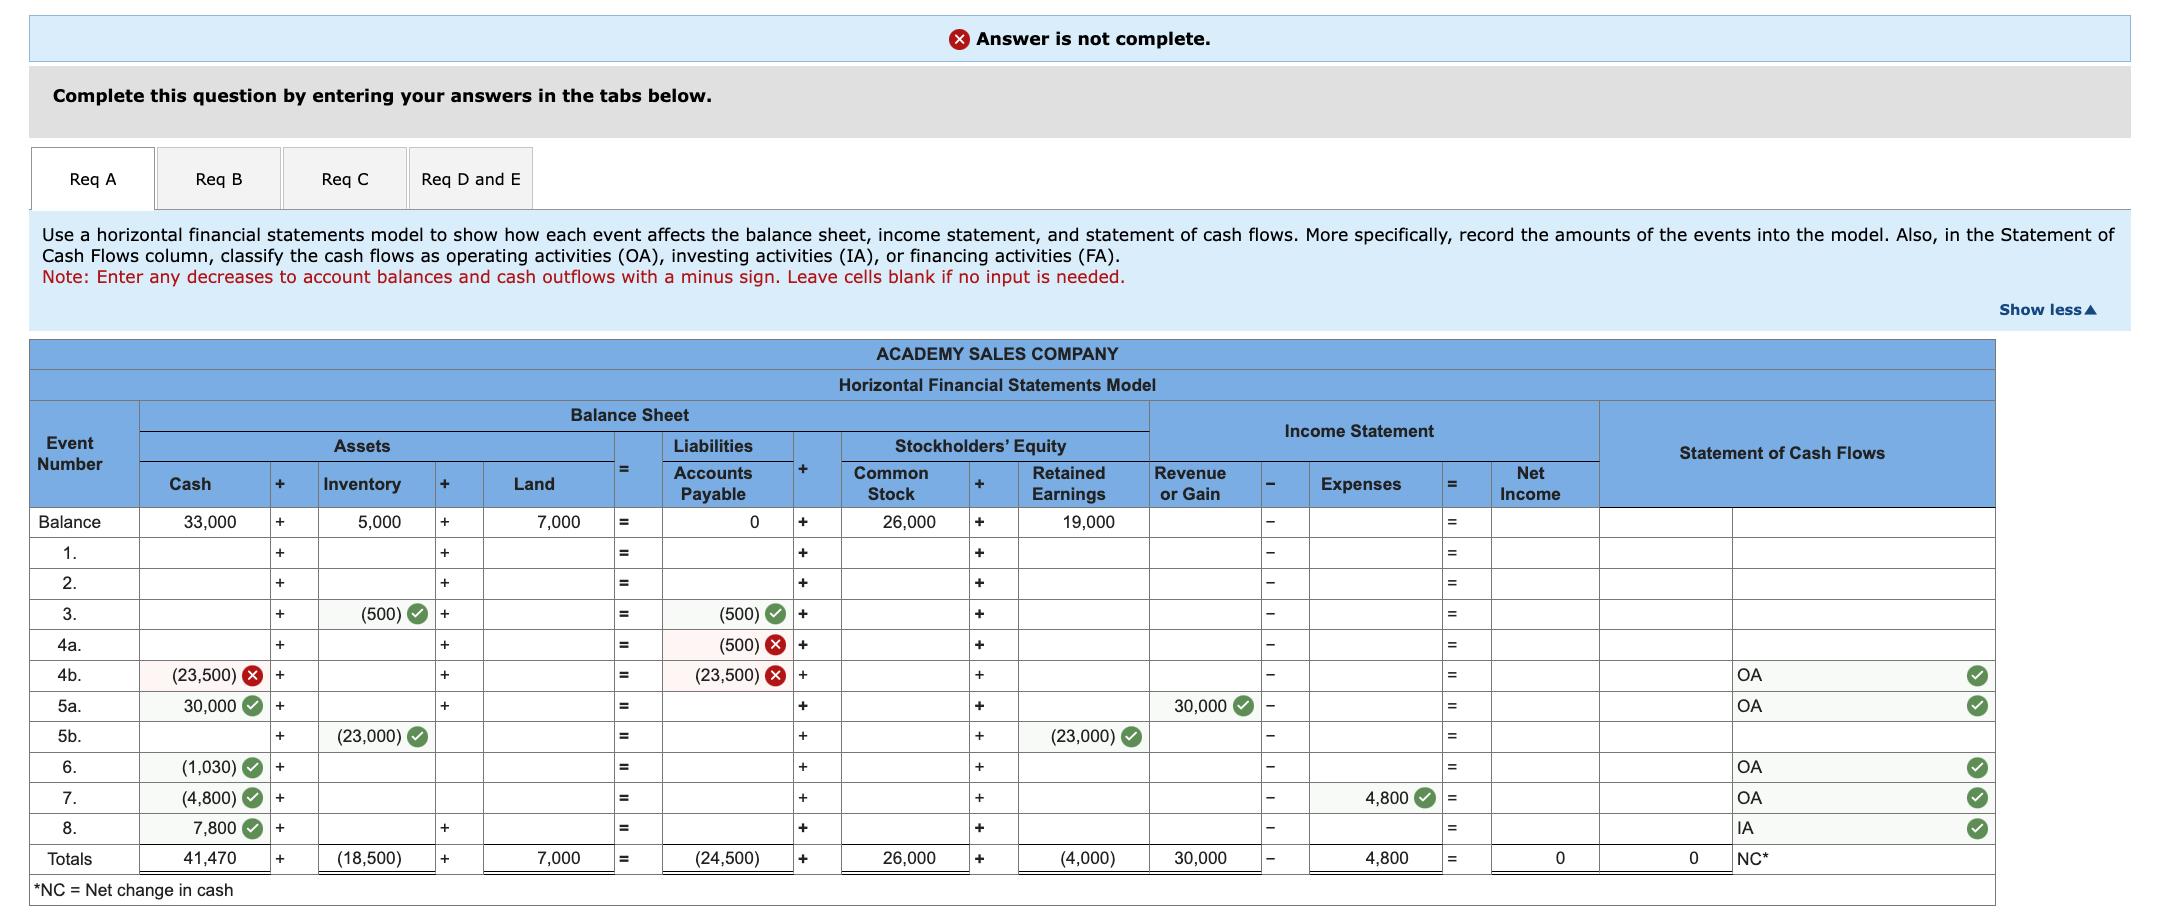Click green check next to Expenses 4,800 in row 7
This screenshot has height=912, width=2172.
1425,798
